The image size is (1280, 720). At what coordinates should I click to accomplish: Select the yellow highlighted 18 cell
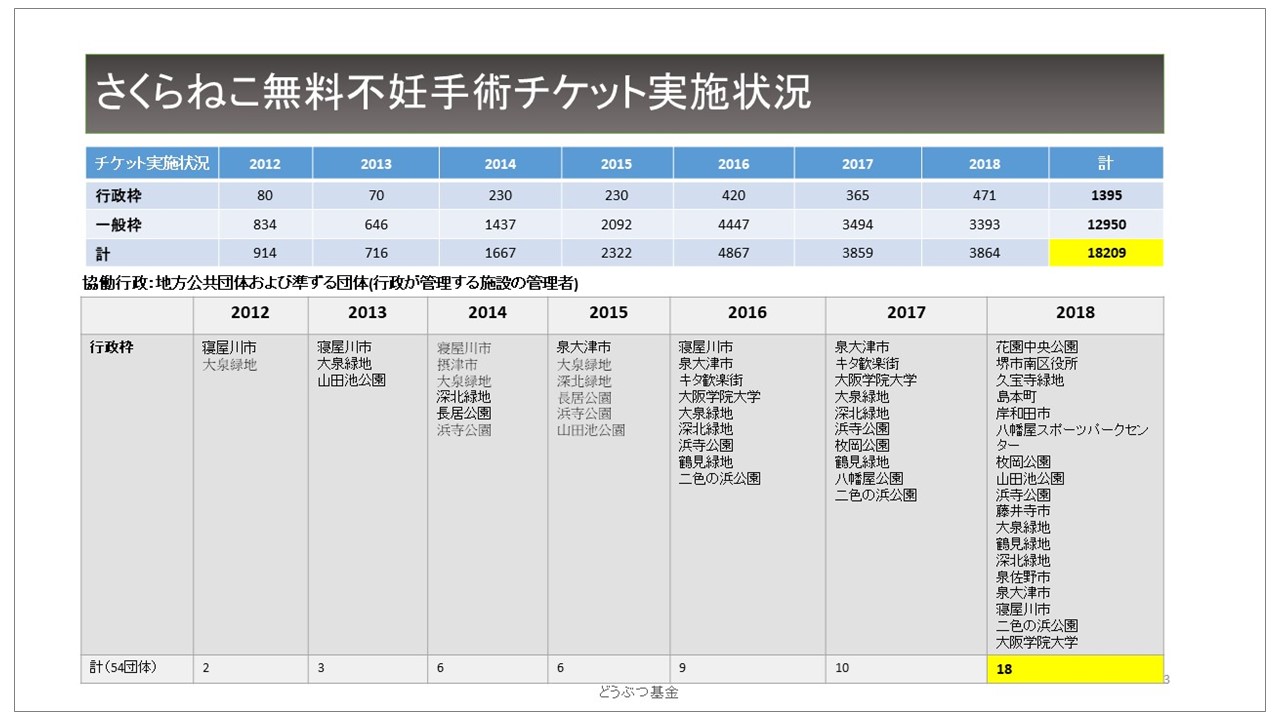pyautogui.click(x=1075, y=669)
